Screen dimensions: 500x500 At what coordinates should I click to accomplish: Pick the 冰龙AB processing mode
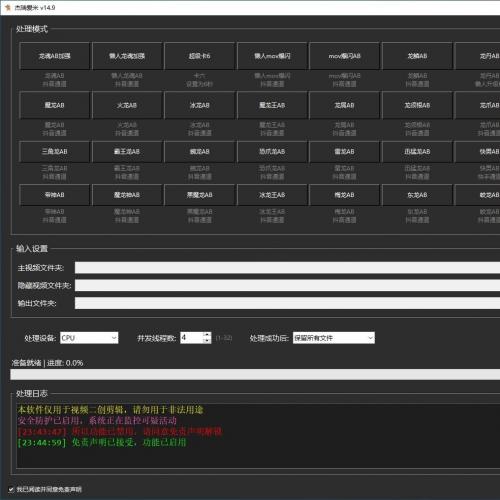click(x=199, y=105)
